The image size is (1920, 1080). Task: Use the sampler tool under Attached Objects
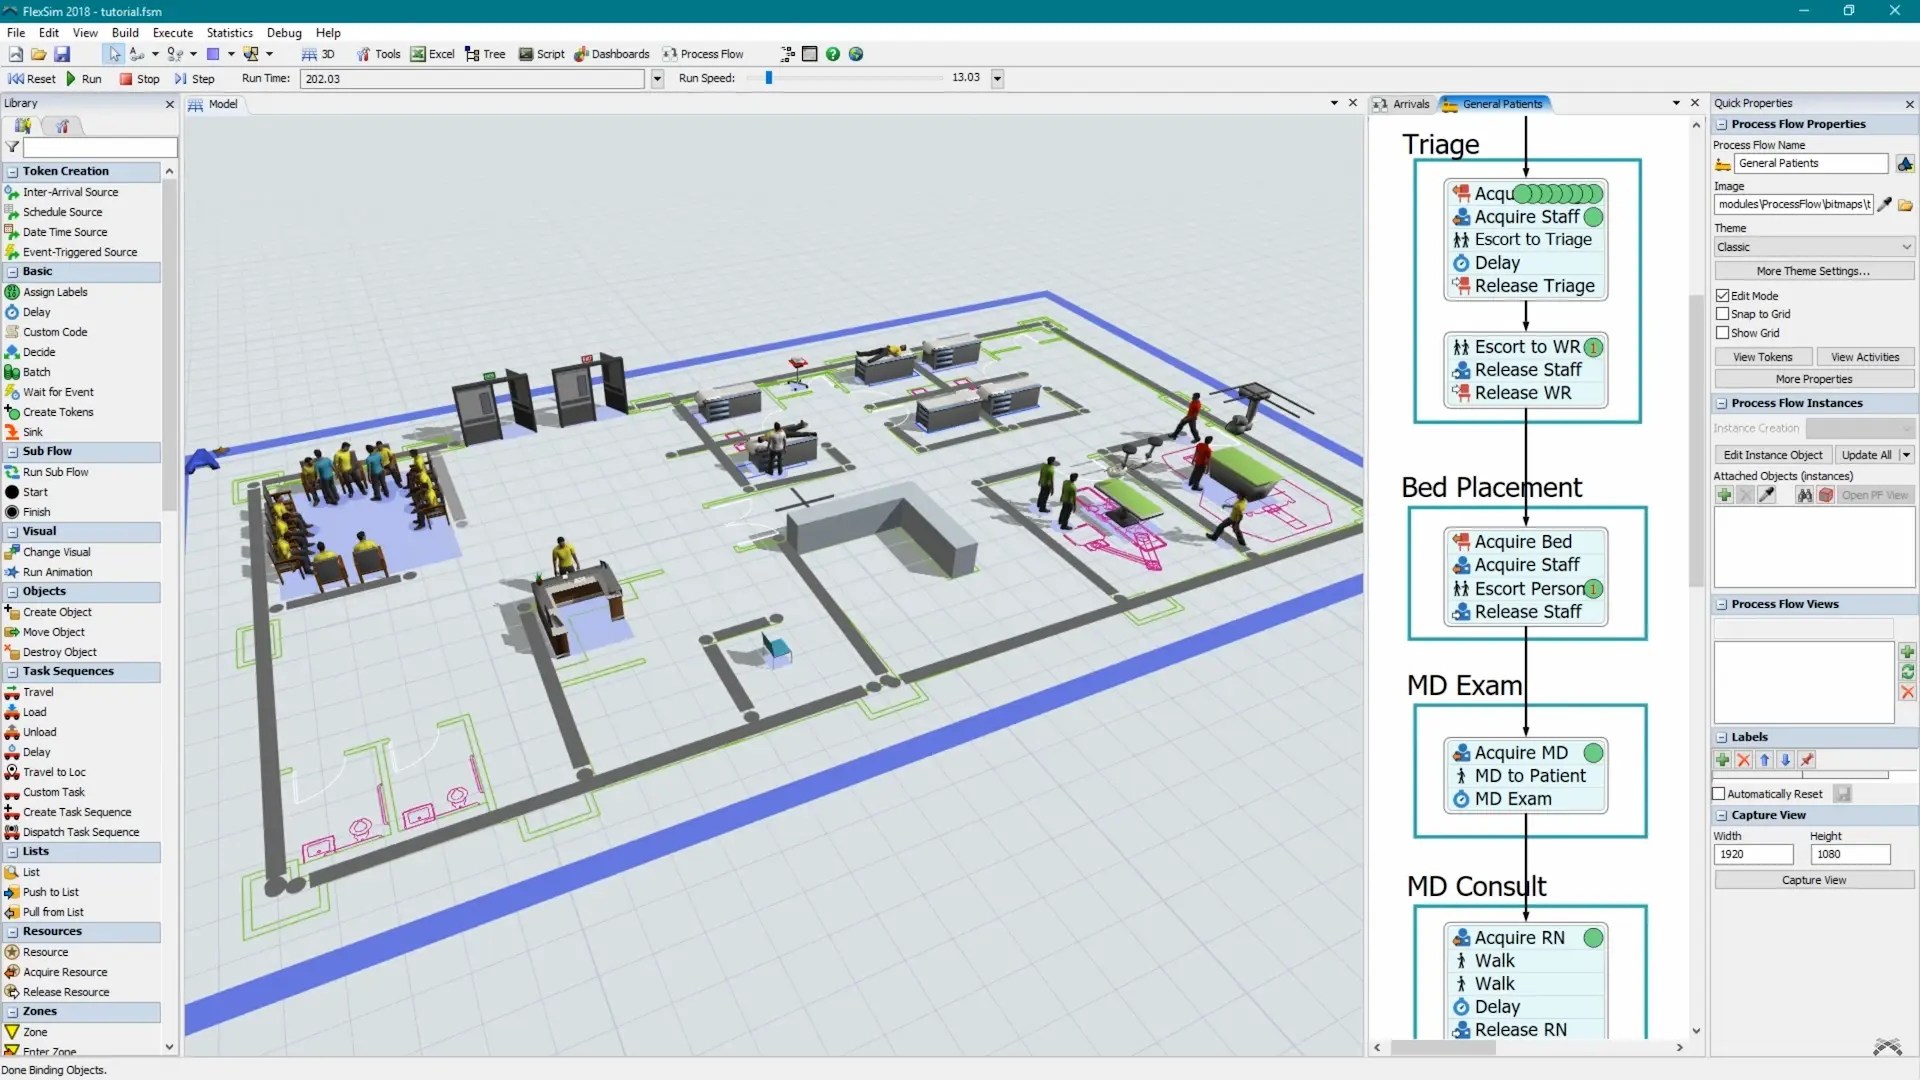pos(1768,494)
